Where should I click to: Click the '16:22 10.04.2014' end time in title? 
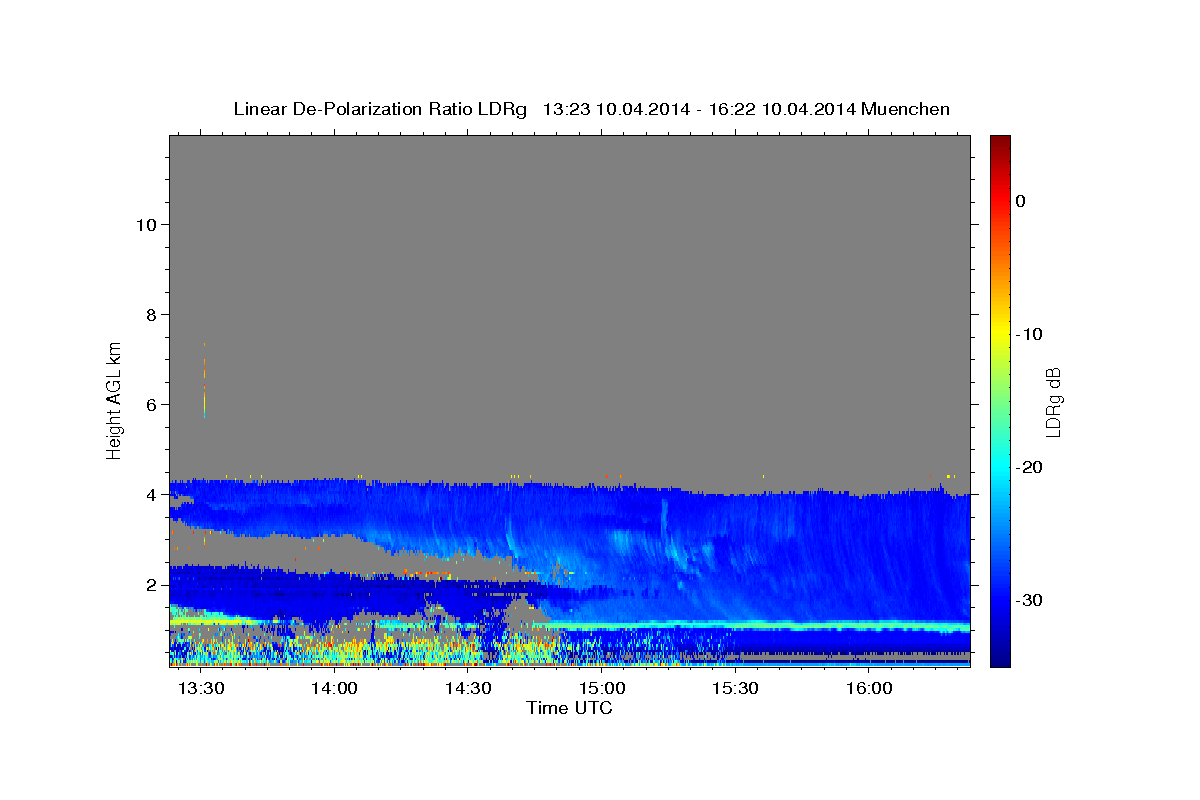782,109
